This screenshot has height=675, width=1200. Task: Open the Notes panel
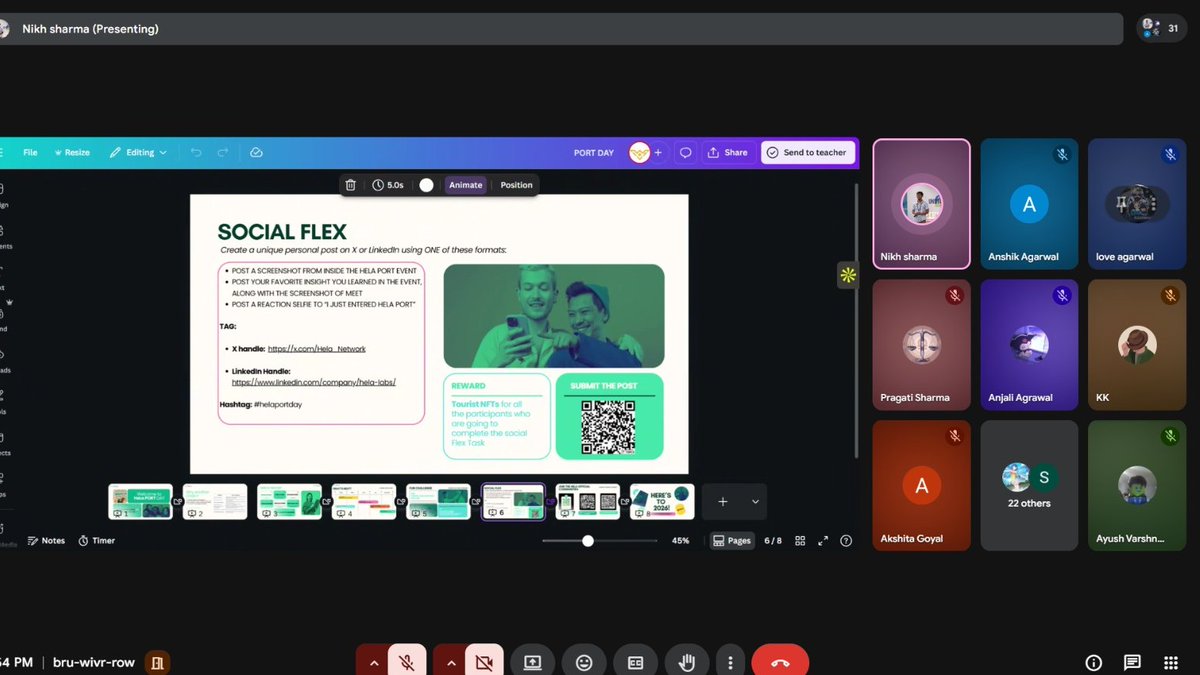click(x=46, y=540)
